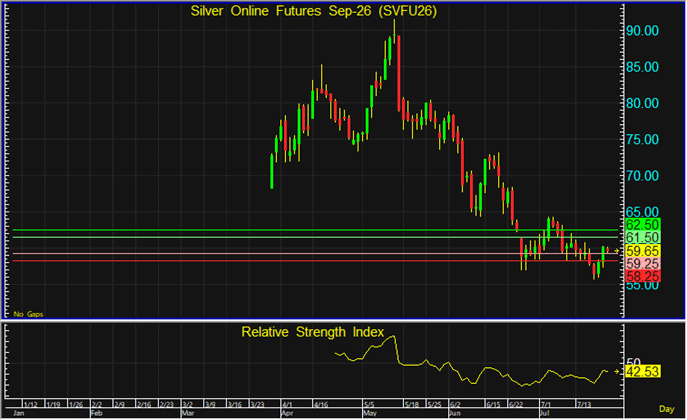Click the Jun month label on the axis
The height and width of the screenshot is (420, 687).
[x=455, y=413]
